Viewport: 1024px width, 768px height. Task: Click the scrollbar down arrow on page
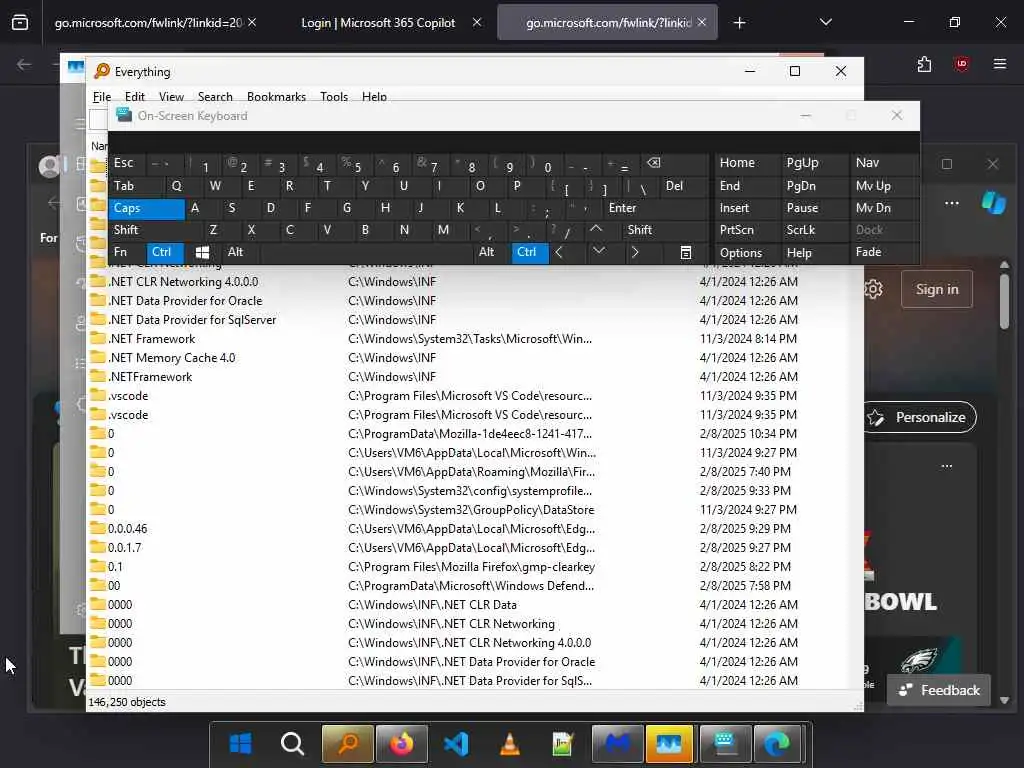pos(1004,700)
